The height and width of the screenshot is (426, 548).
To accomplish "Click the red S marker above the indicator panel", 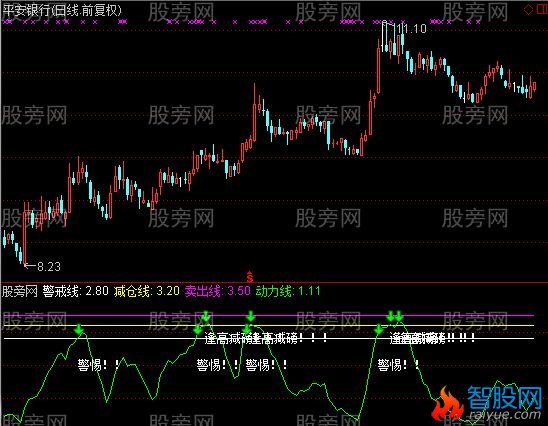I will 250,276.
